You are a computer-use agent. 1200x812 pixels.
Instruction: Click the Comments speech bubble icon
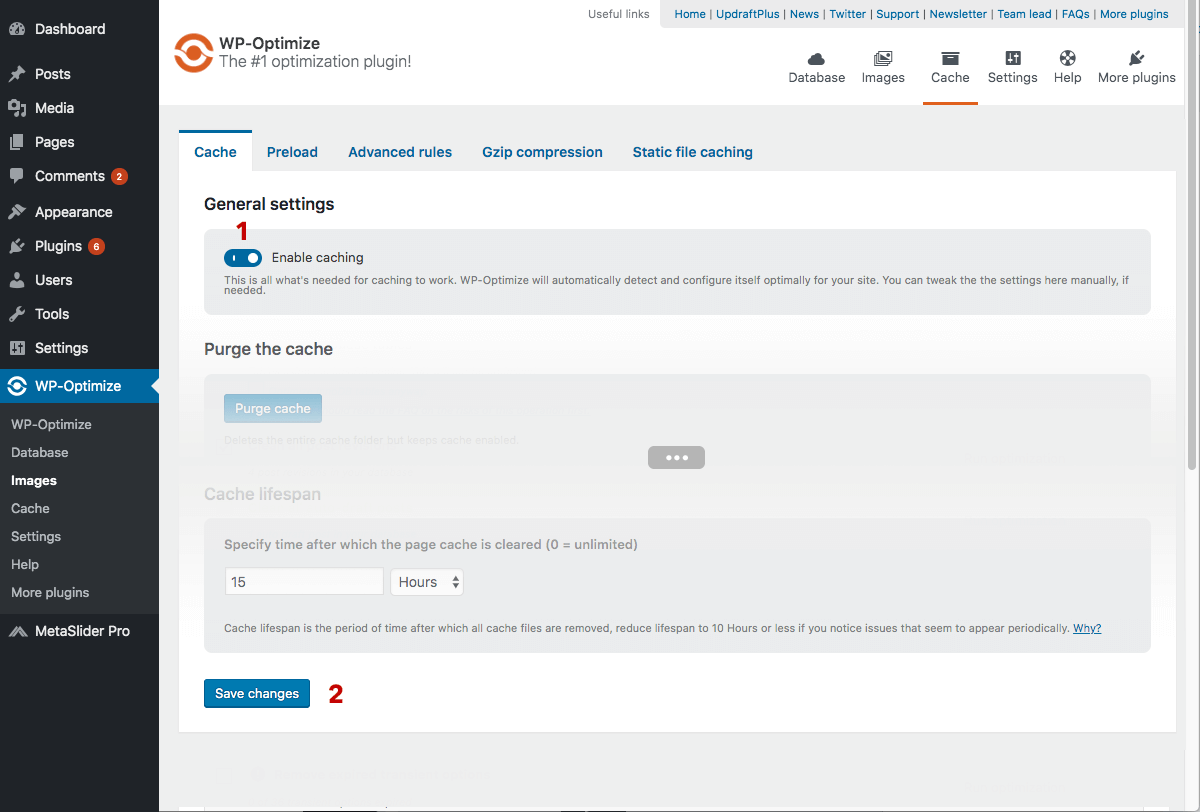pos(17,176)
